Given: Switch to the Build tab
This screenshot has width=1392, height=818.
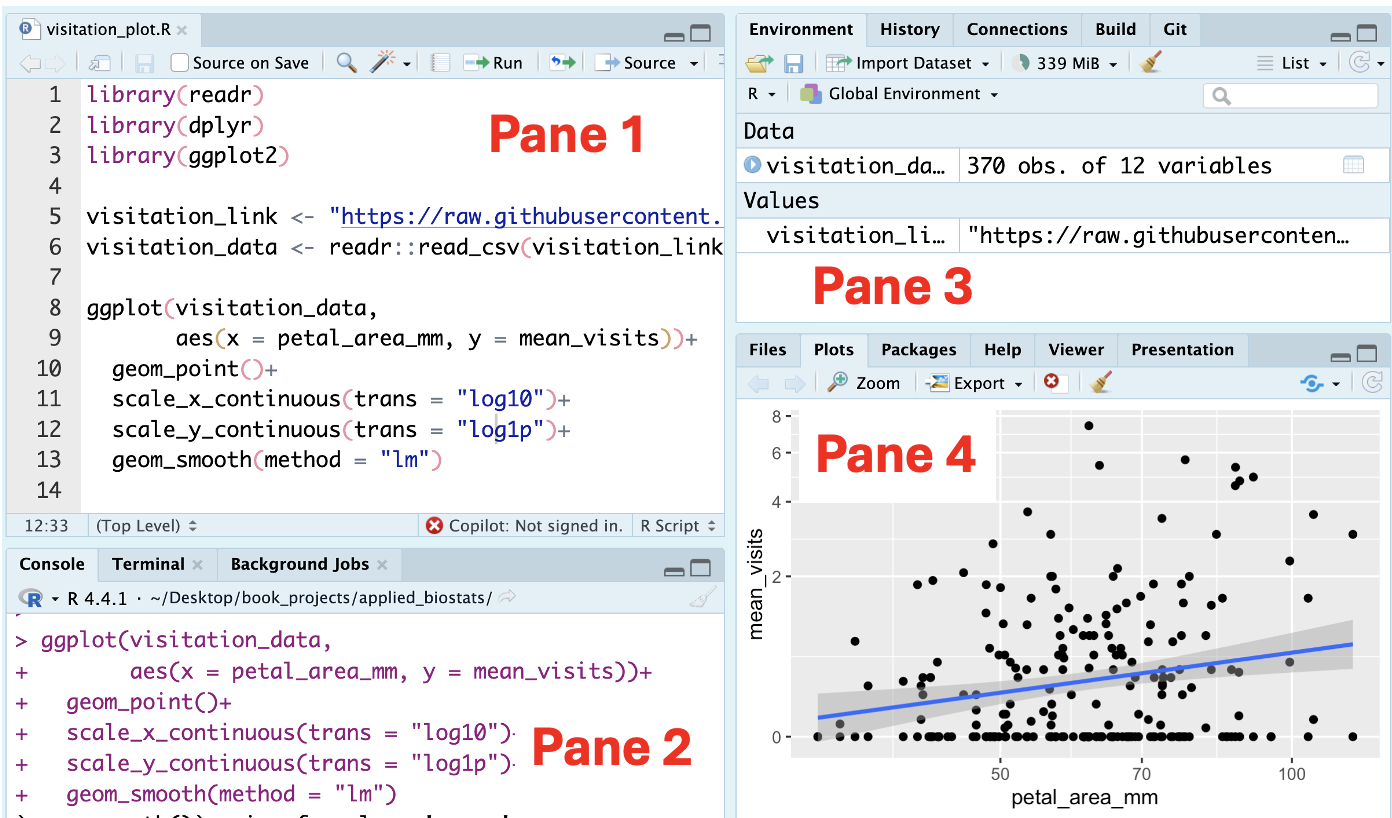Looking at the screenshot, I should click(1115, 29).
